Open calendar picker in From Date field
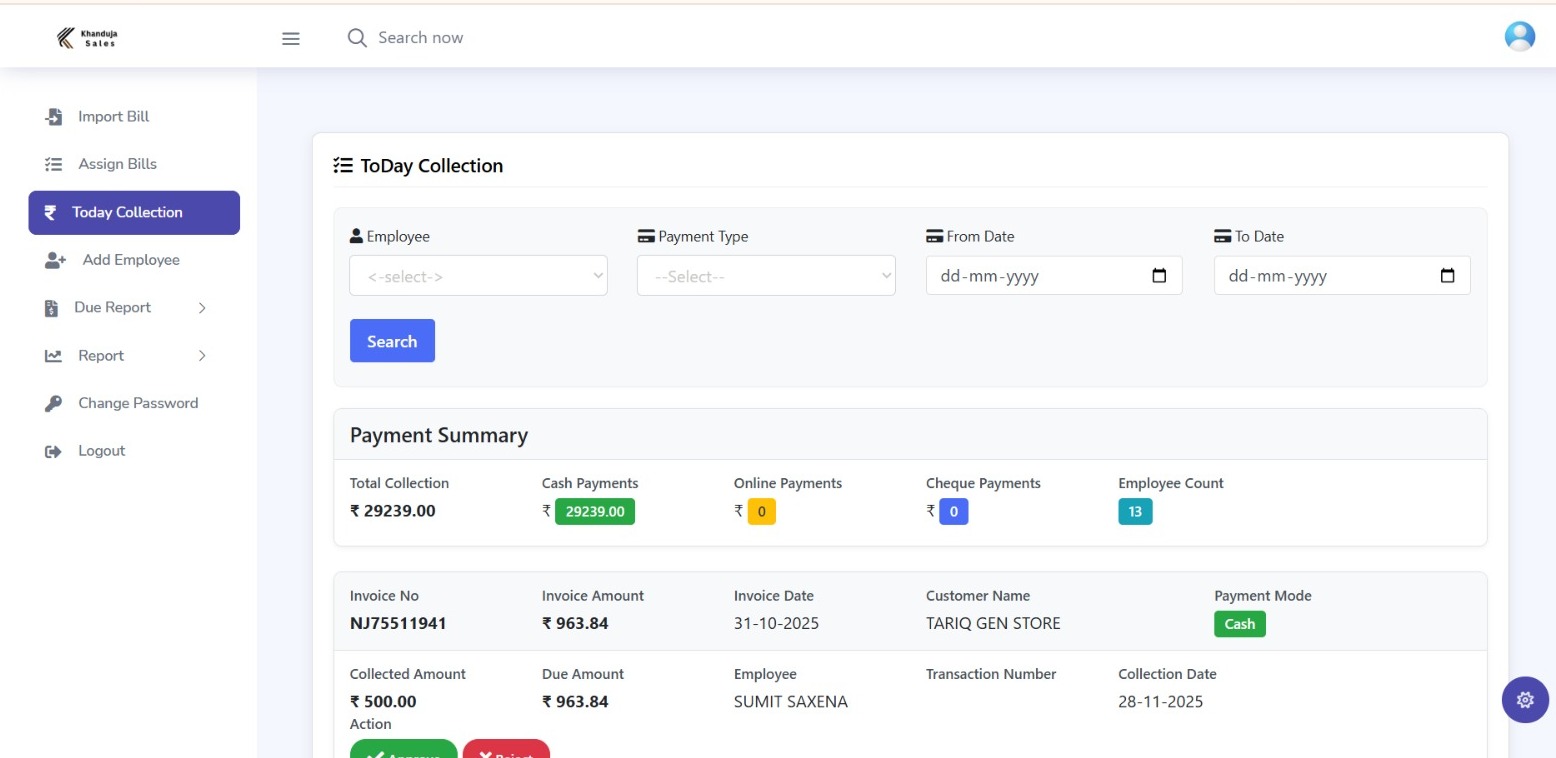Screen dimensions: 1556x758 click(x=1159, y=276)
